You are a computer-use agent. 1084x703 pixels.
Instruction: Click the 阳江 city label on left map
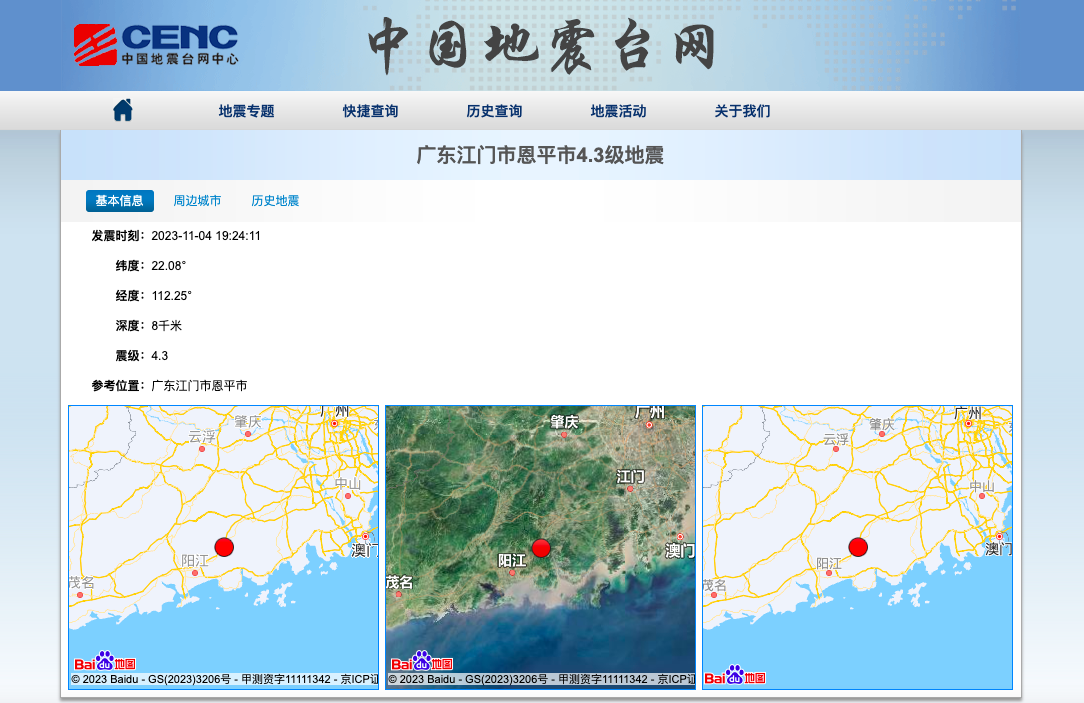(194, 561)
